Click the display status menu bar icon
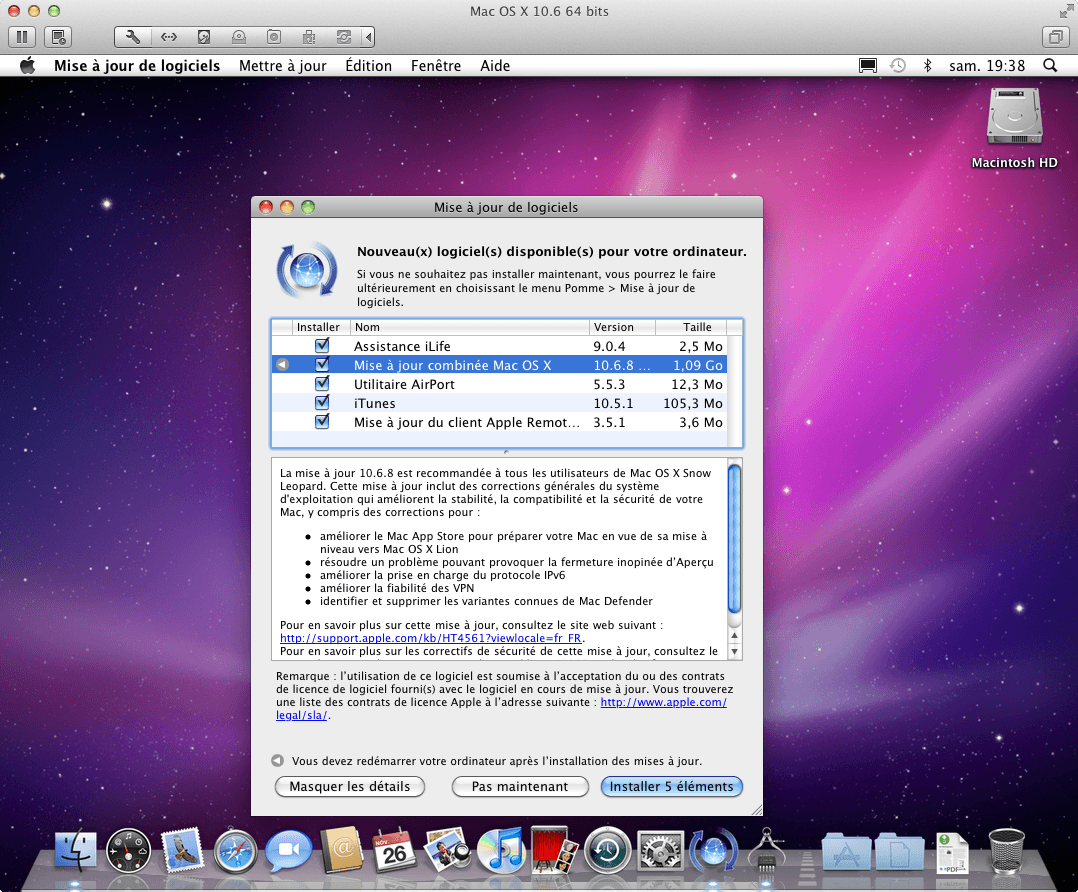 coord(868,66)
